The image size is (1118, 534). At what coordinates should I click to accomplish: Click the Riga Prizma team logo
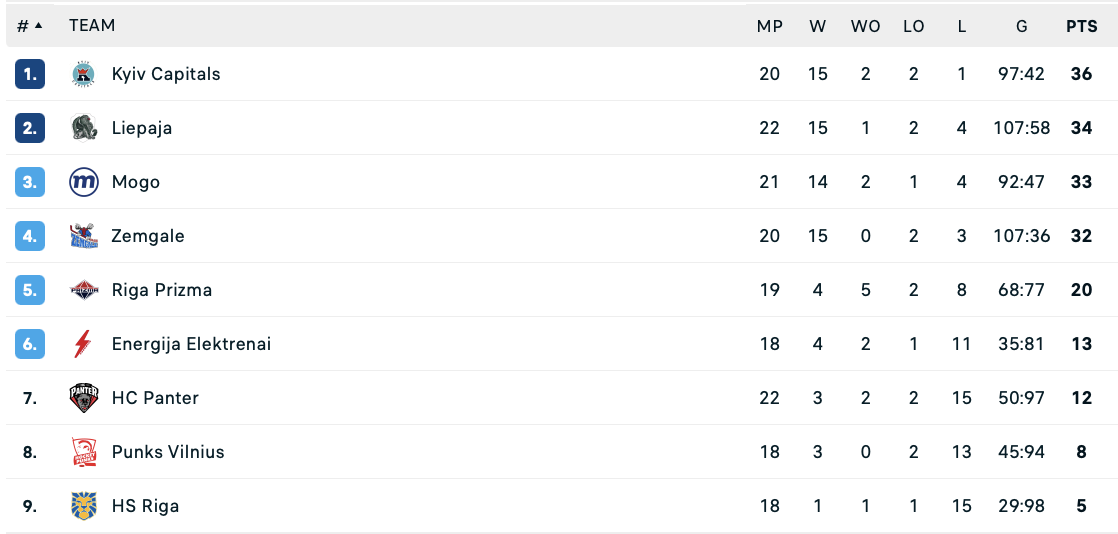click(x=83, y=290)
